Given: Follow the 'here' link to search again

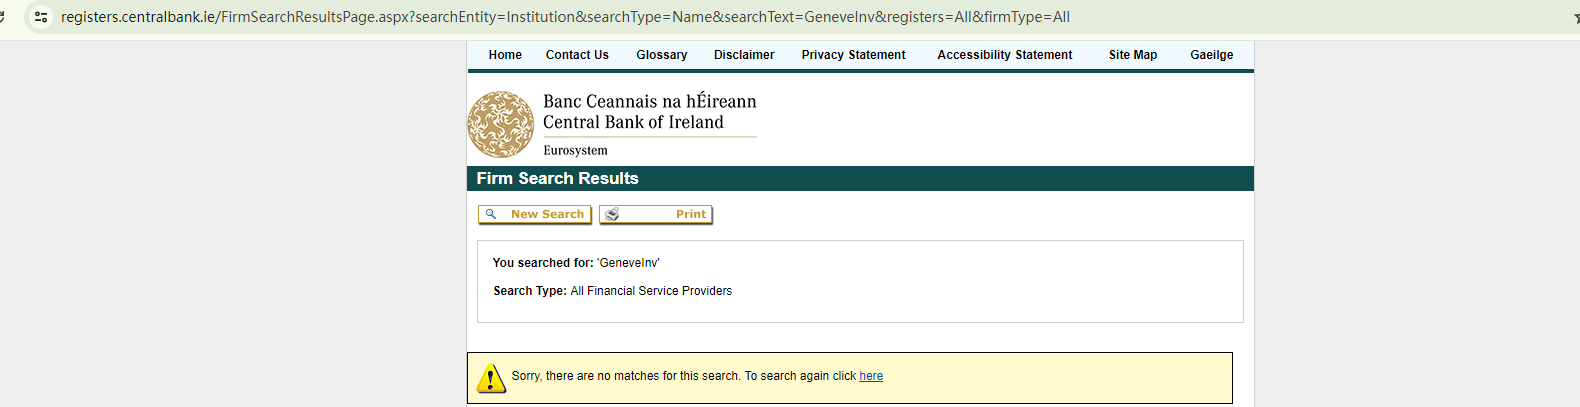Looking at the screenshot, I should (871, 376).
